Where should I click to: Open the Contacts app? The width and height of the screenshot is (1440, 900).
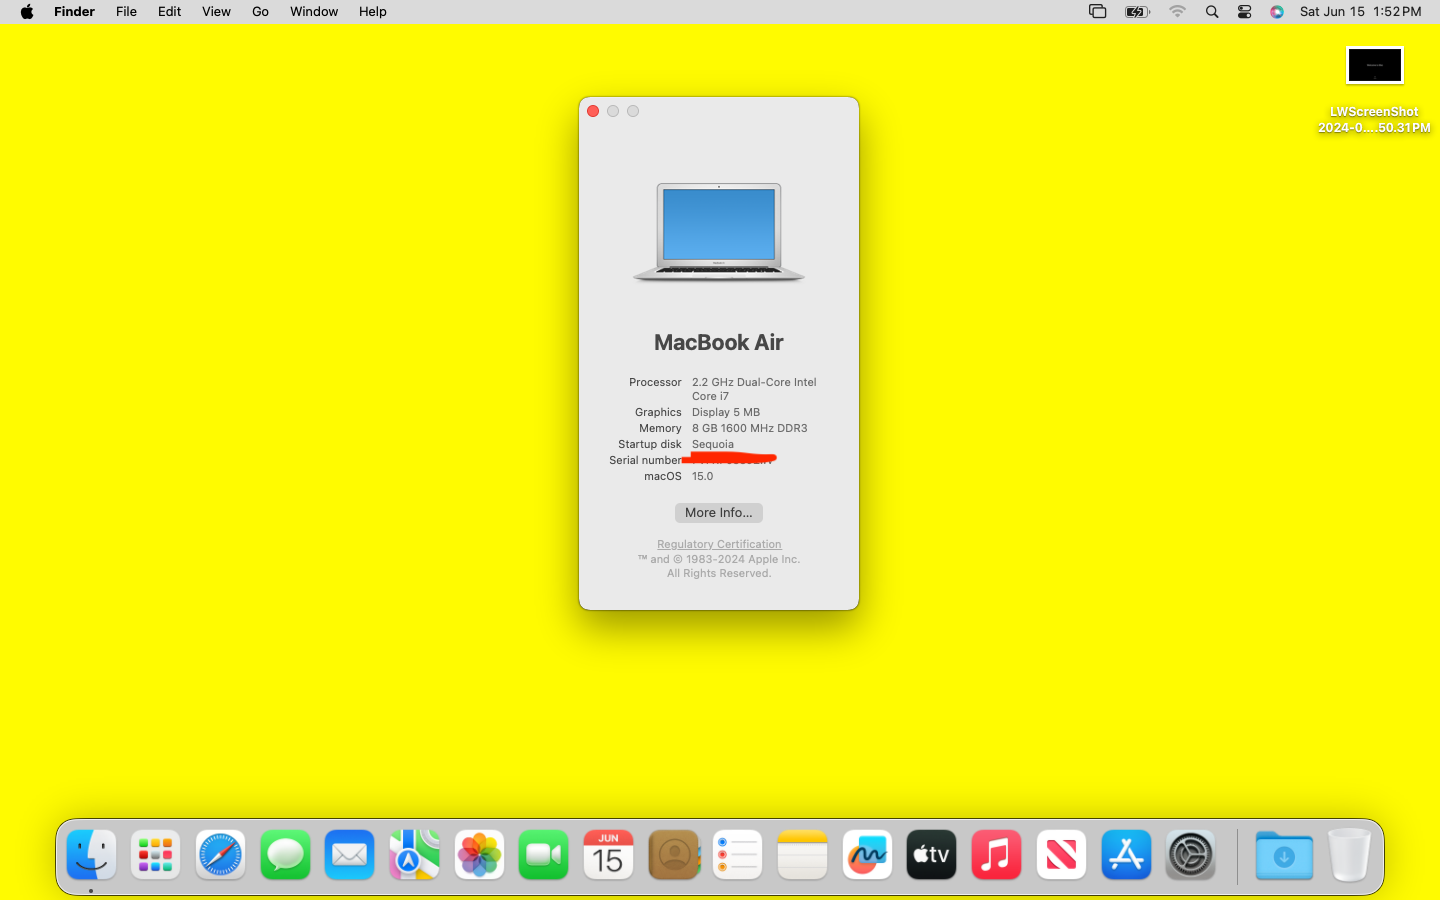point(673,855)
